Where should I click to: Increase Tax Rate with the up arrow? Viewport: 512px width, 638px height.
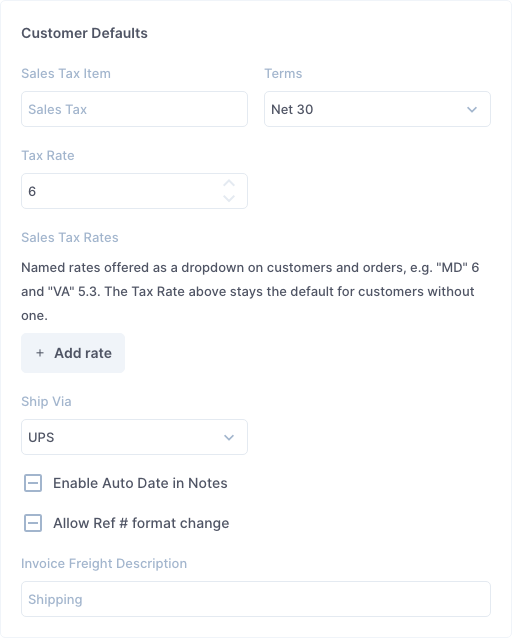tap(229, 184)
